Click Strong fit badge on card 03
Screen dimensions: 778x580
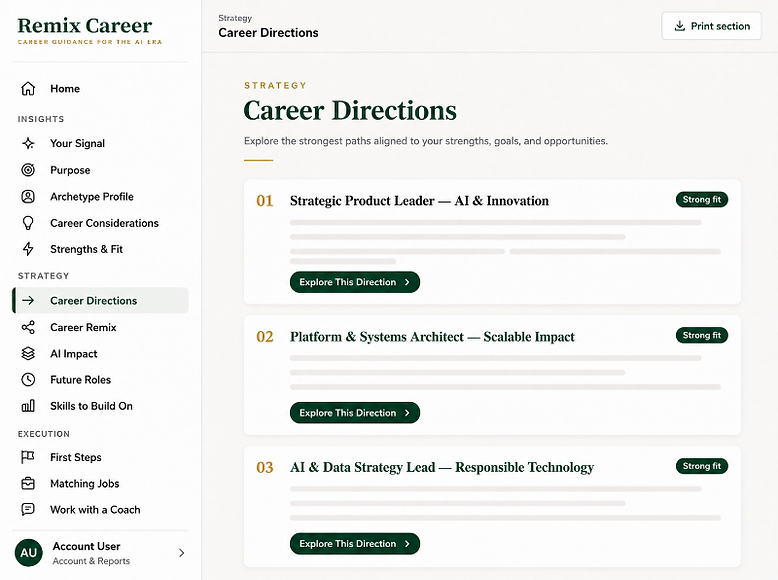point(702,466)
